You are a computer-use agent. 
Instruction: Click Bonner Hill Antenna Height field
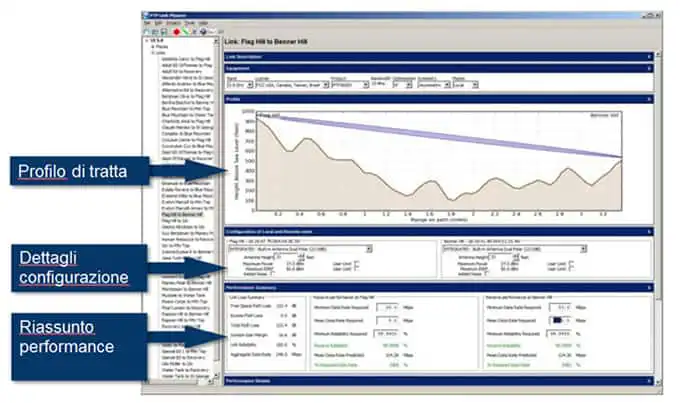(501, 257)
